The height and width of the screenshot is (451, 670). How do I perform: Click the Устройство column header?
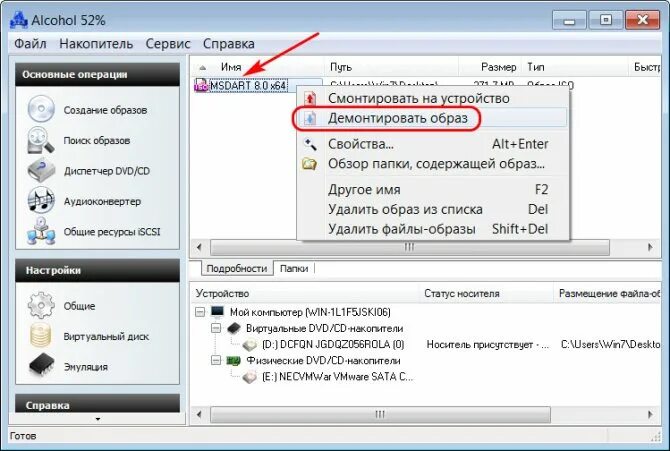(x=306, y=294)
